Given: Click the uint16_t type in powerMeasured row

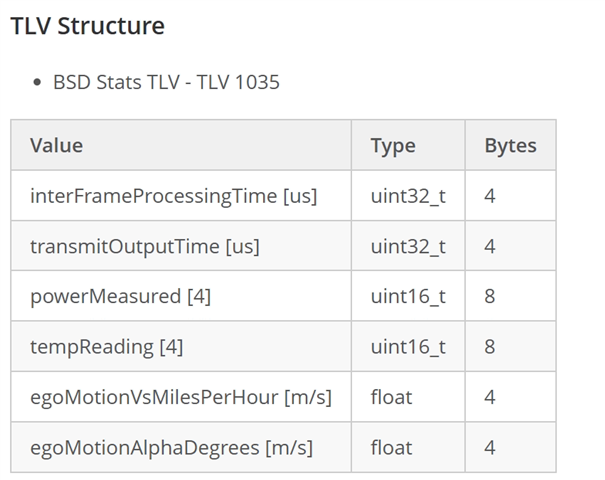Looking at the screenshot, I should 407,297.
